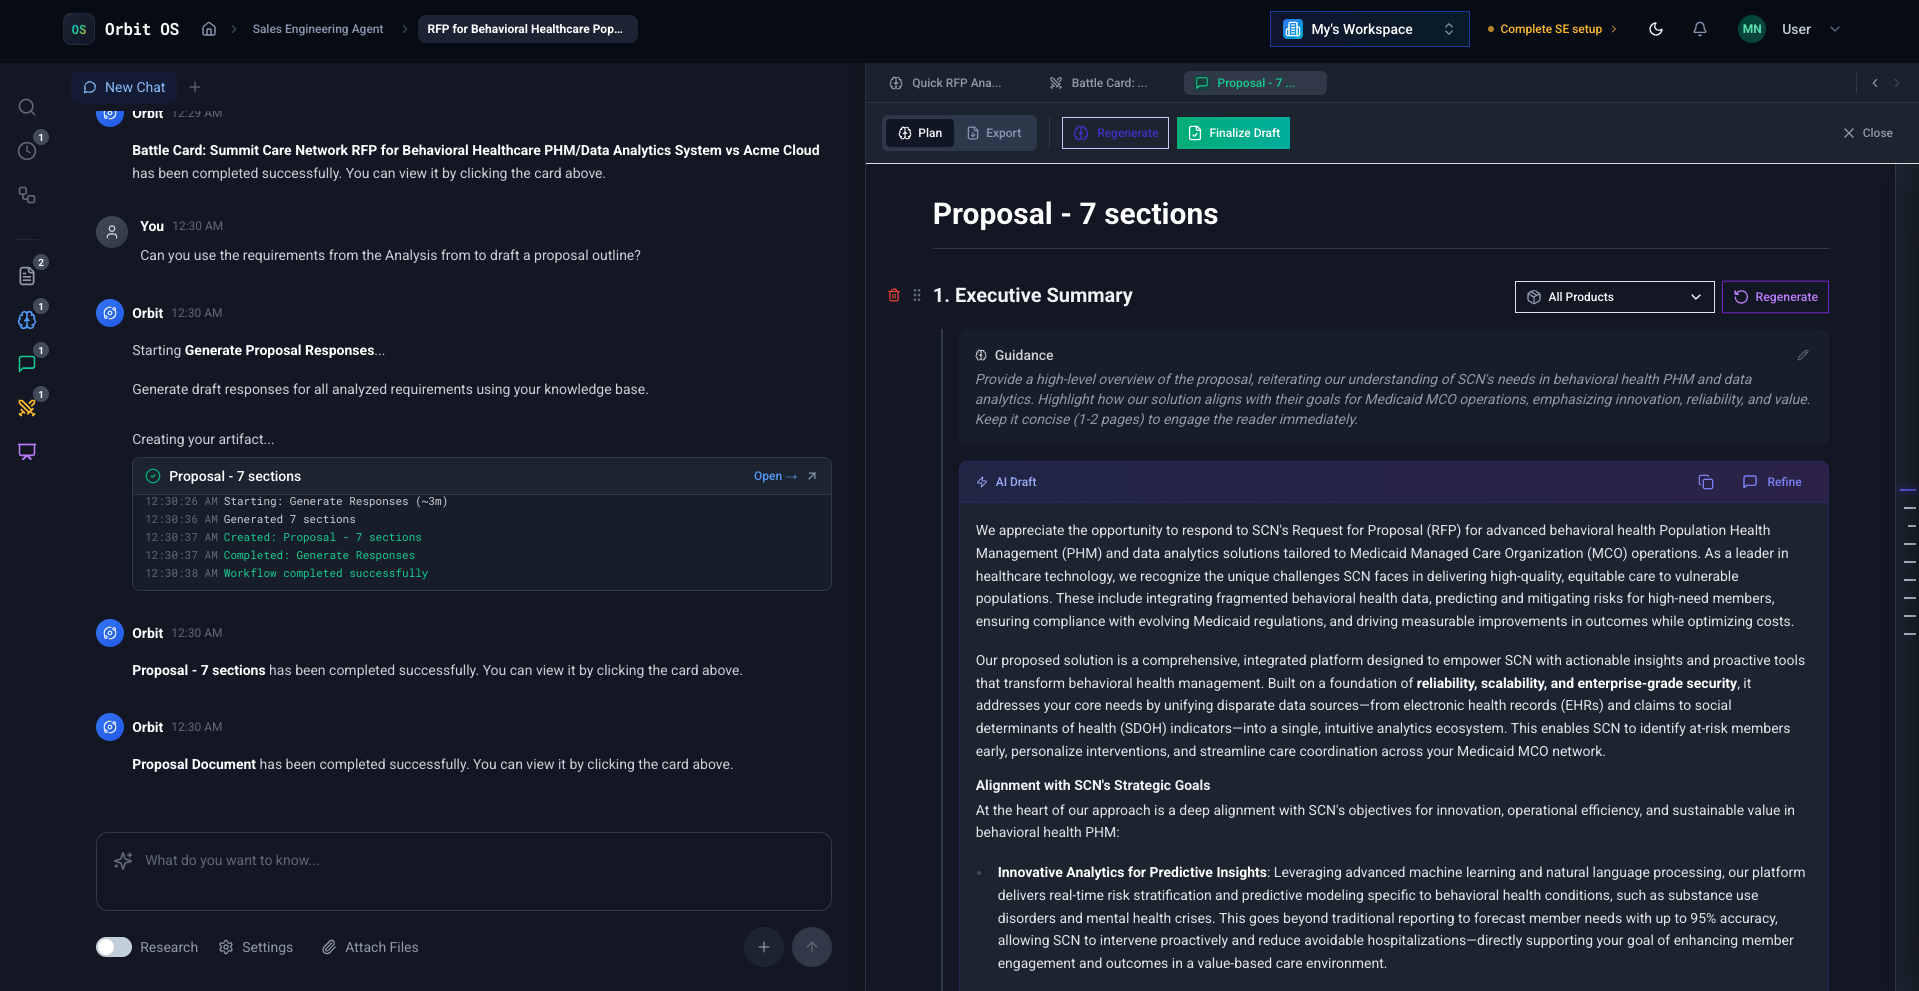Toggle dark mode with the moon icon
The image size is (1919, 991).
pos(1655,29)
